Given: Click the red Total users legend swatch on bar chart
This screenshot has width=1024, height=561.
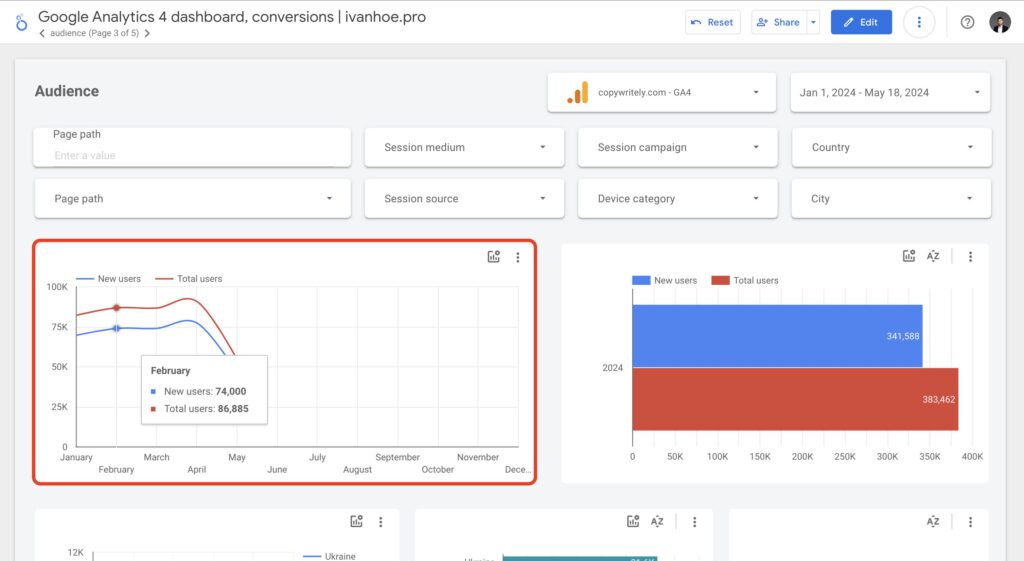Looking at the screenshot, I should pos(720,280).
